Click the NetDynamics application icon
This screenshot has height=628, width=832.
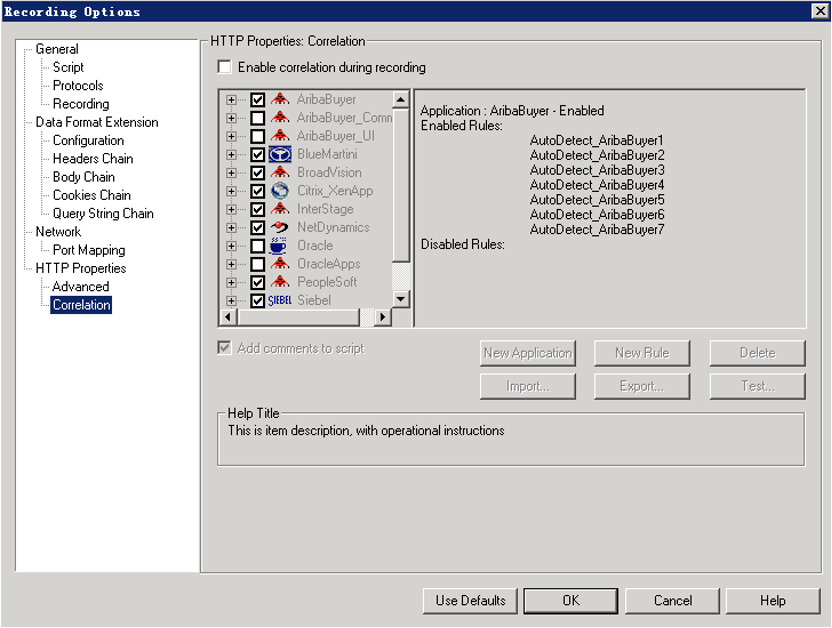(280, 227)
